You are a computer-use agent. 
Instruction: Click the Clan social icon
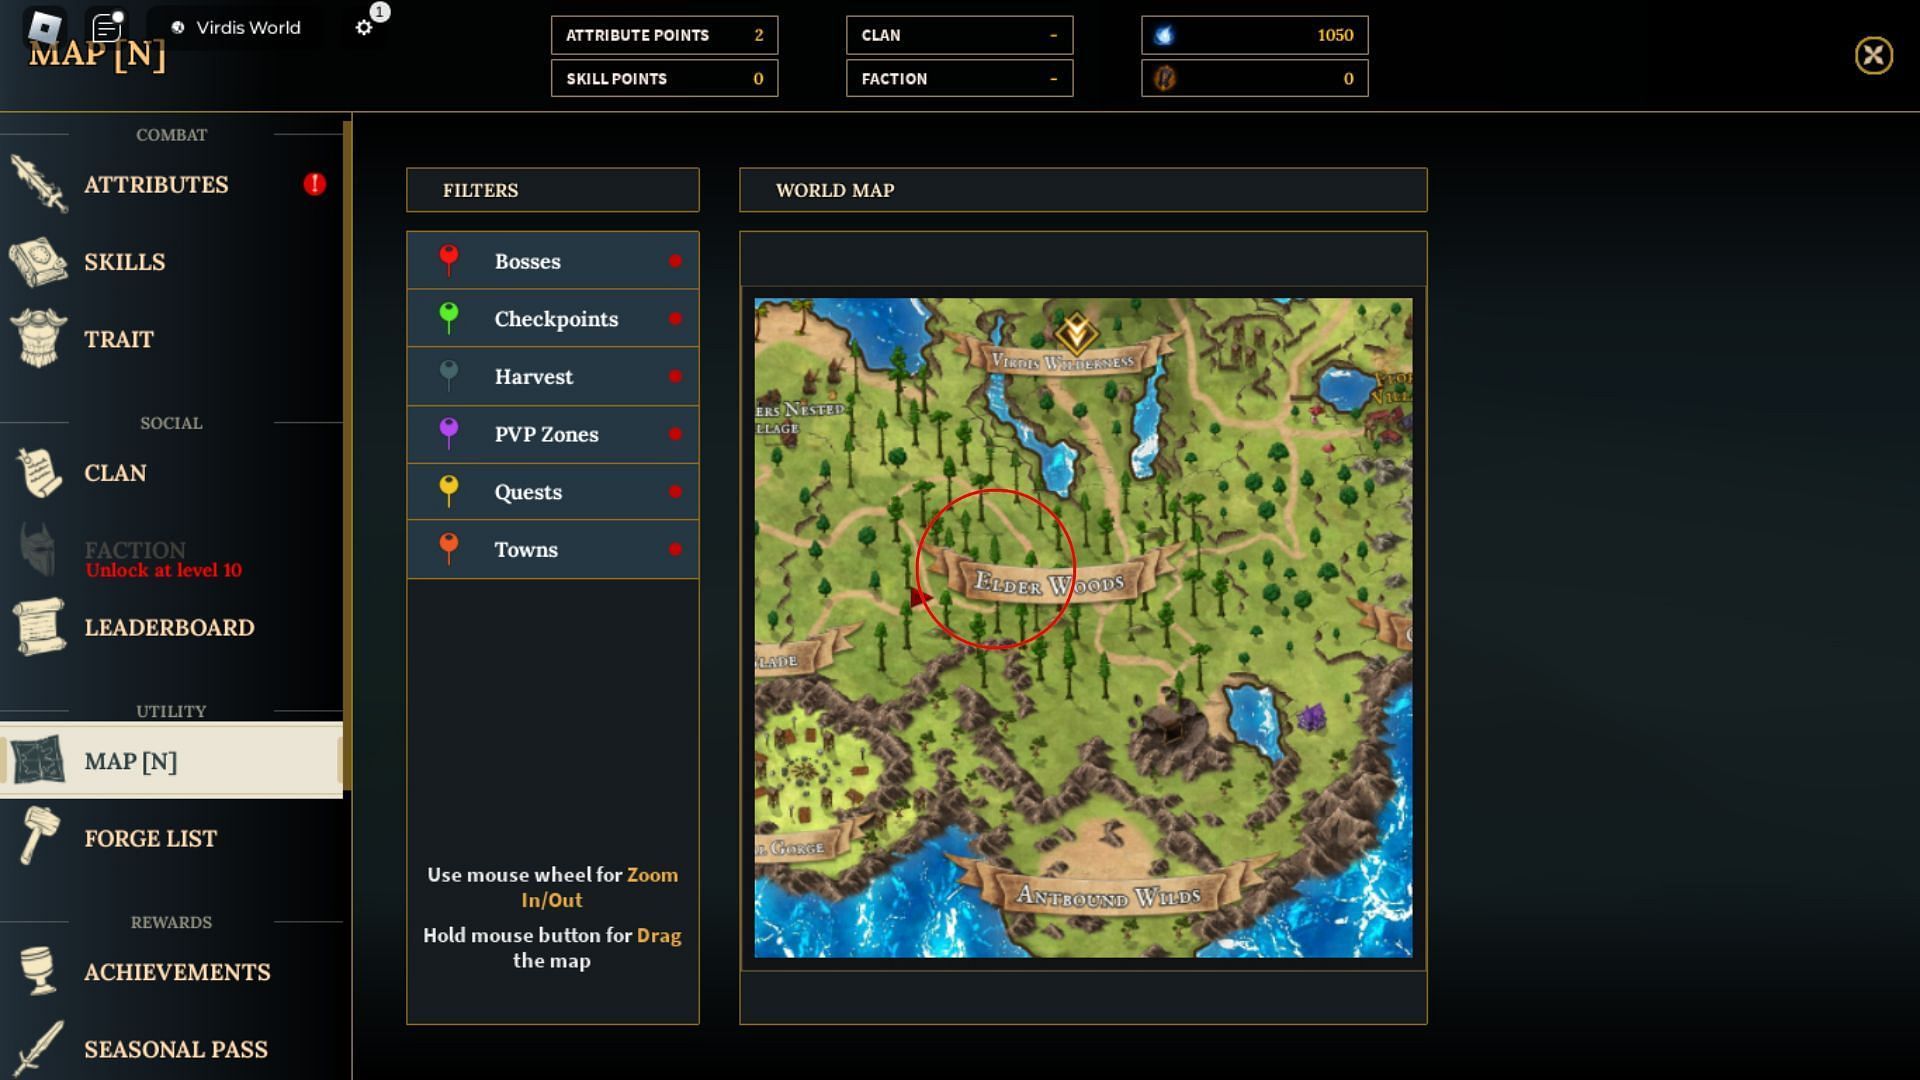[x=38, y=471]
